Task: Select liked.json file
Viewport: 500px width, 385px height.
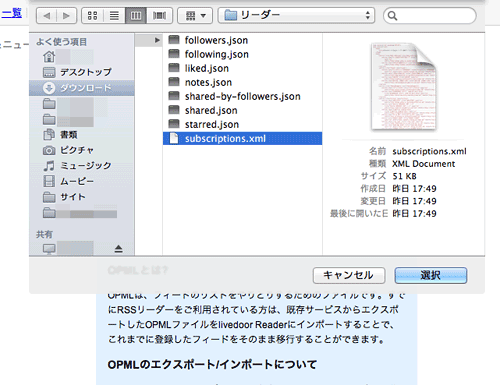Action: pos(242,68)
